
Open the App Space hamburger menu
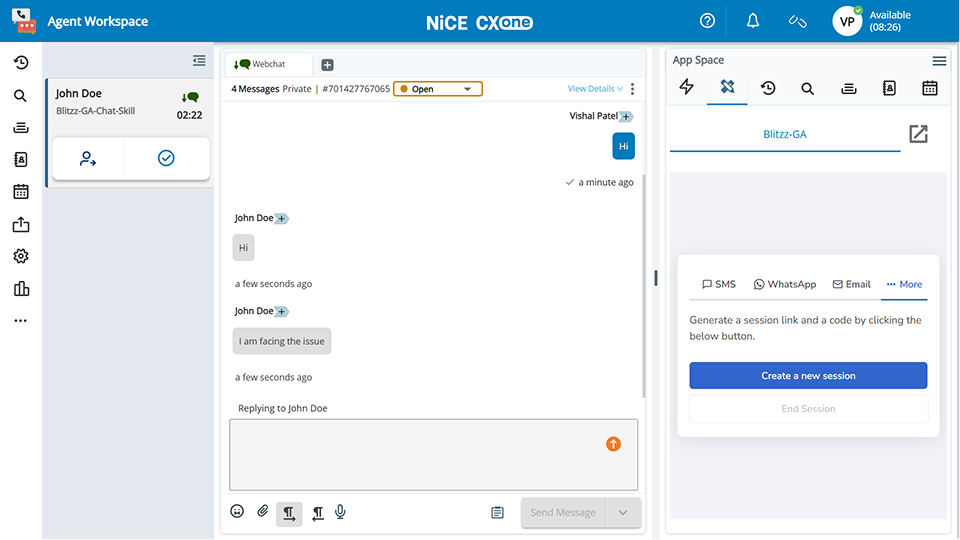939,61
